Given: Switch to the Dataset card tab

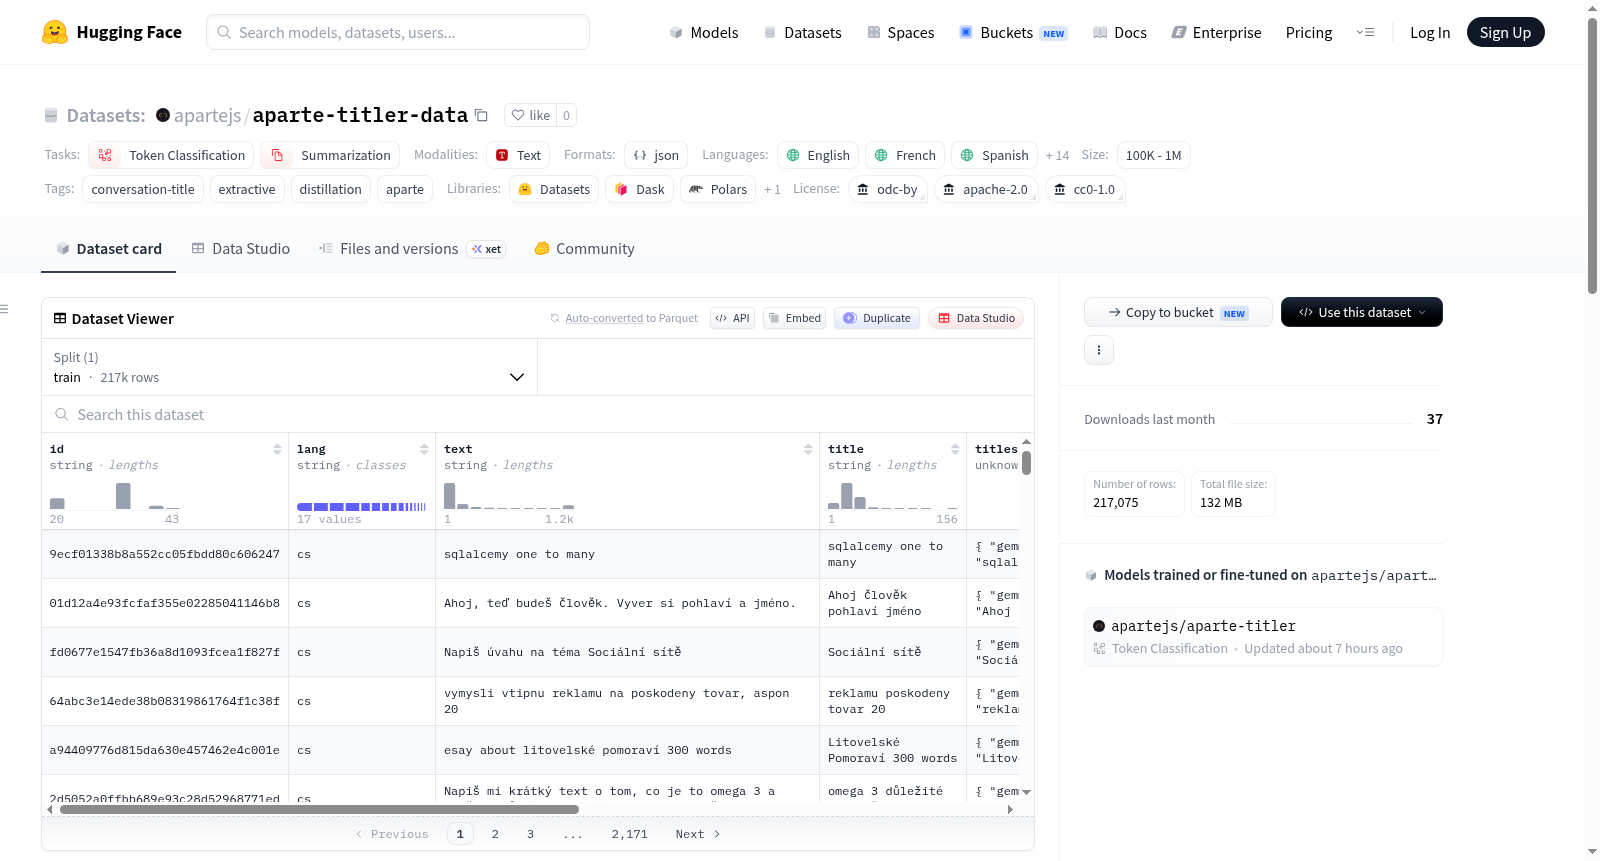Looking at the screenshot, I should tap(109, 249).
